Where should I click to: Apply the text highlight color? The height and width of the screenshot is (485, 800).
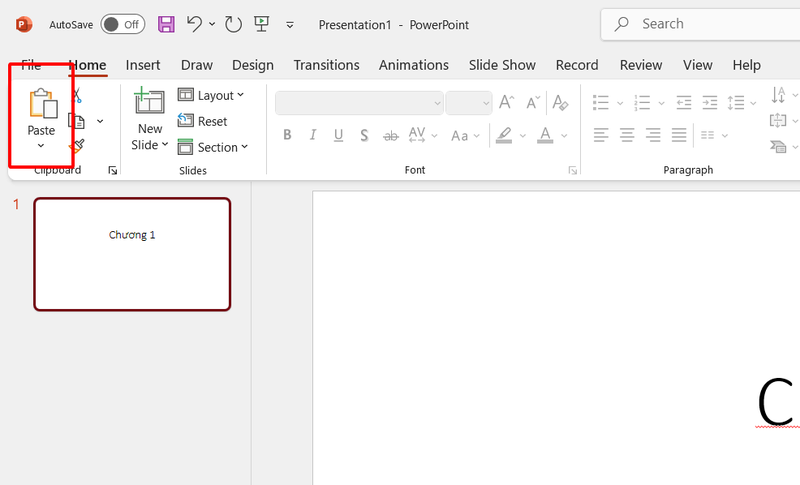pos(504,135)
